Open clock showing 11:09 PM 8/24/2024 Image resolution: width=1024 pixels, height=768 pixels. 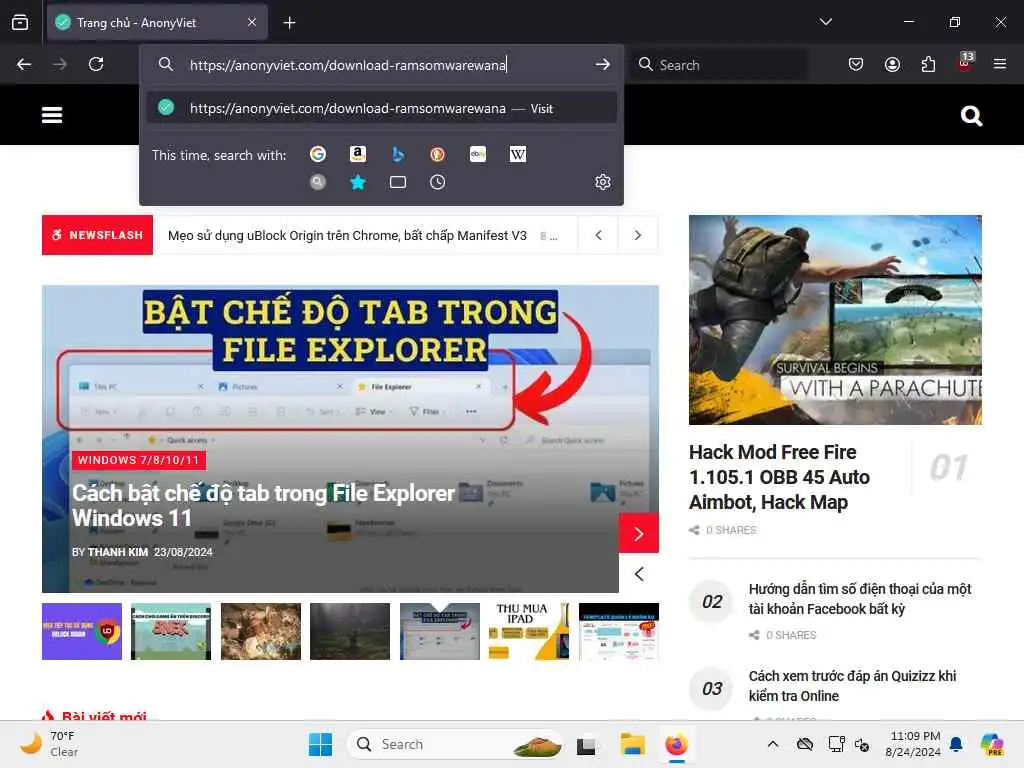pos(913,744)
